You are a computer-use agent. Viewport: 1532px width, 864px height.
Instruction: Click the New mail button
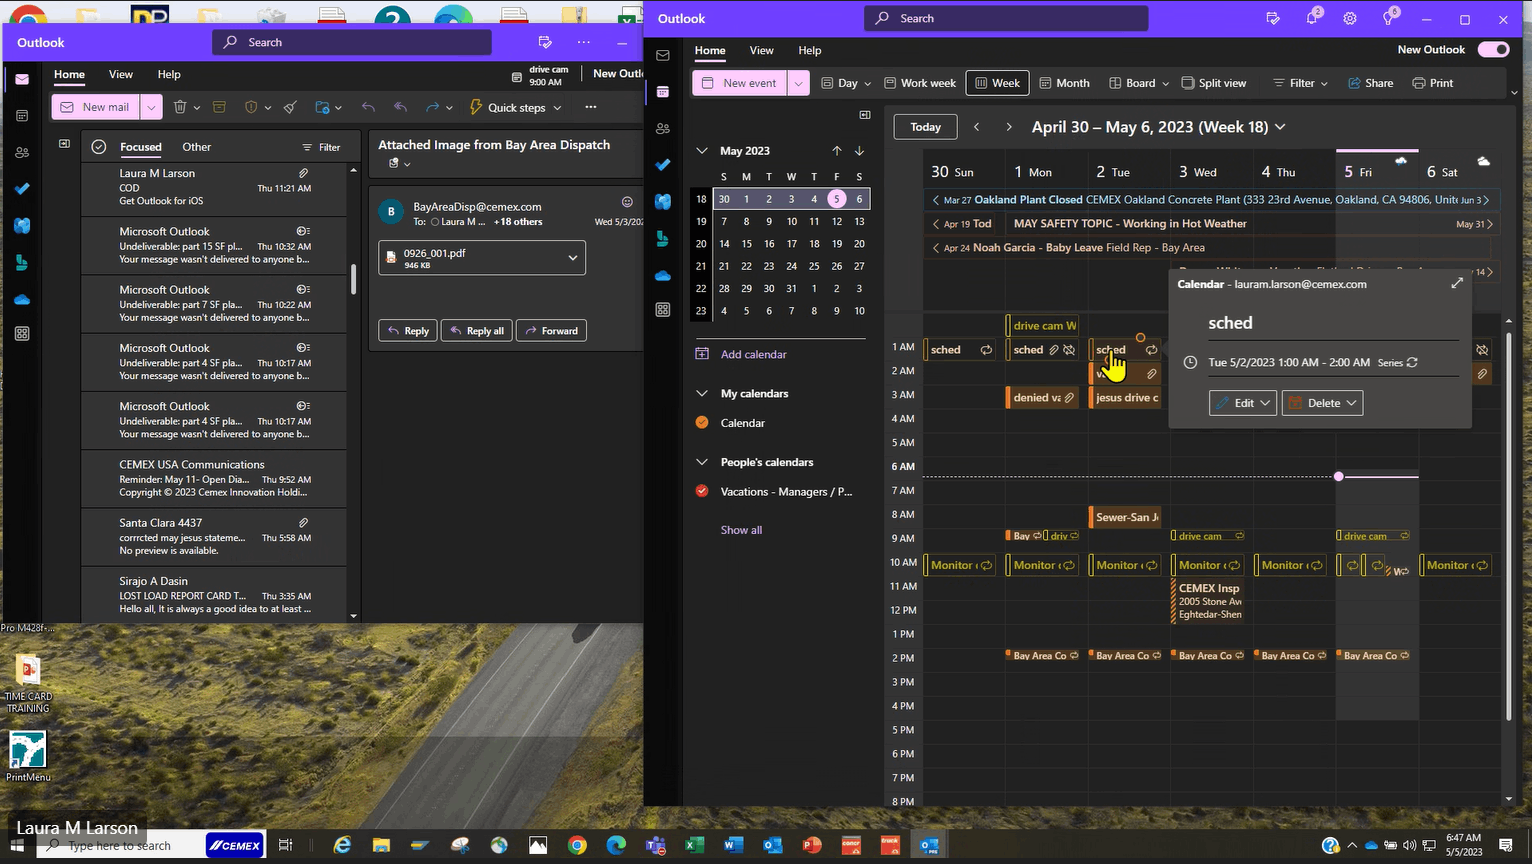[96, 107]
